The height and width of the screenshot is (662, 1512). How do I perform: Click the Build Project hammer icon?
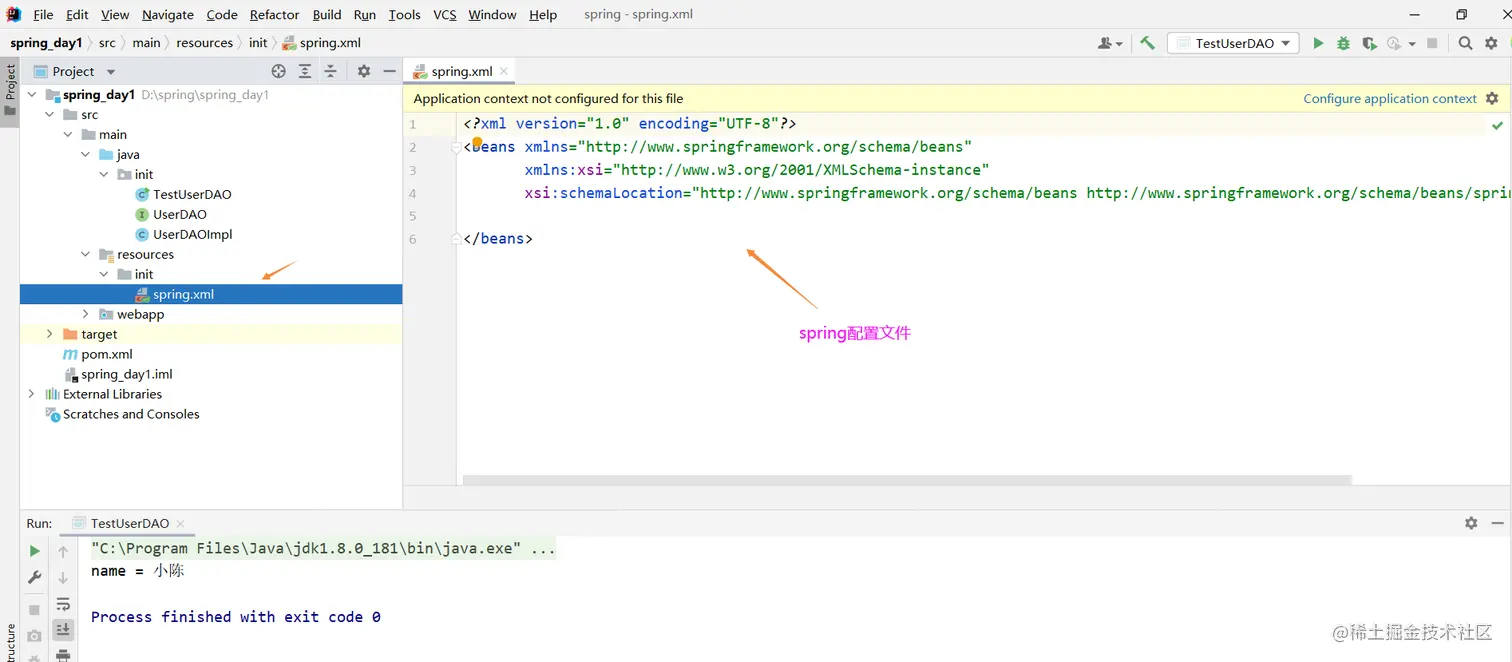[x=1147, y=43]
